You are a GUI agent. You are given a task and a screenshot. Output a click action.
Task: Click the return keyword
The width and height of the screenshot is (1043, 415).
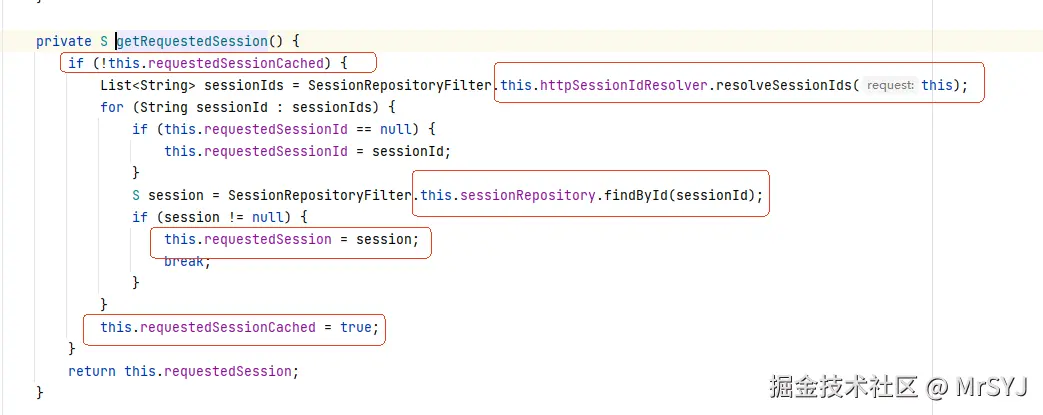tap(92, 371)
